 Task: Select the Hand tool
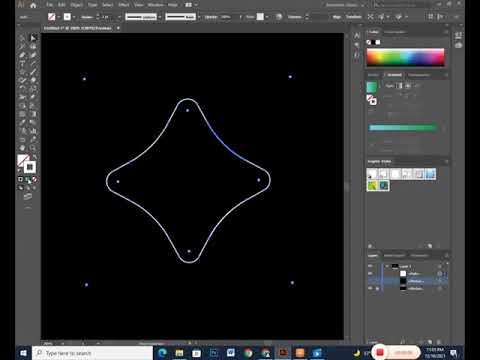(22, 148)
